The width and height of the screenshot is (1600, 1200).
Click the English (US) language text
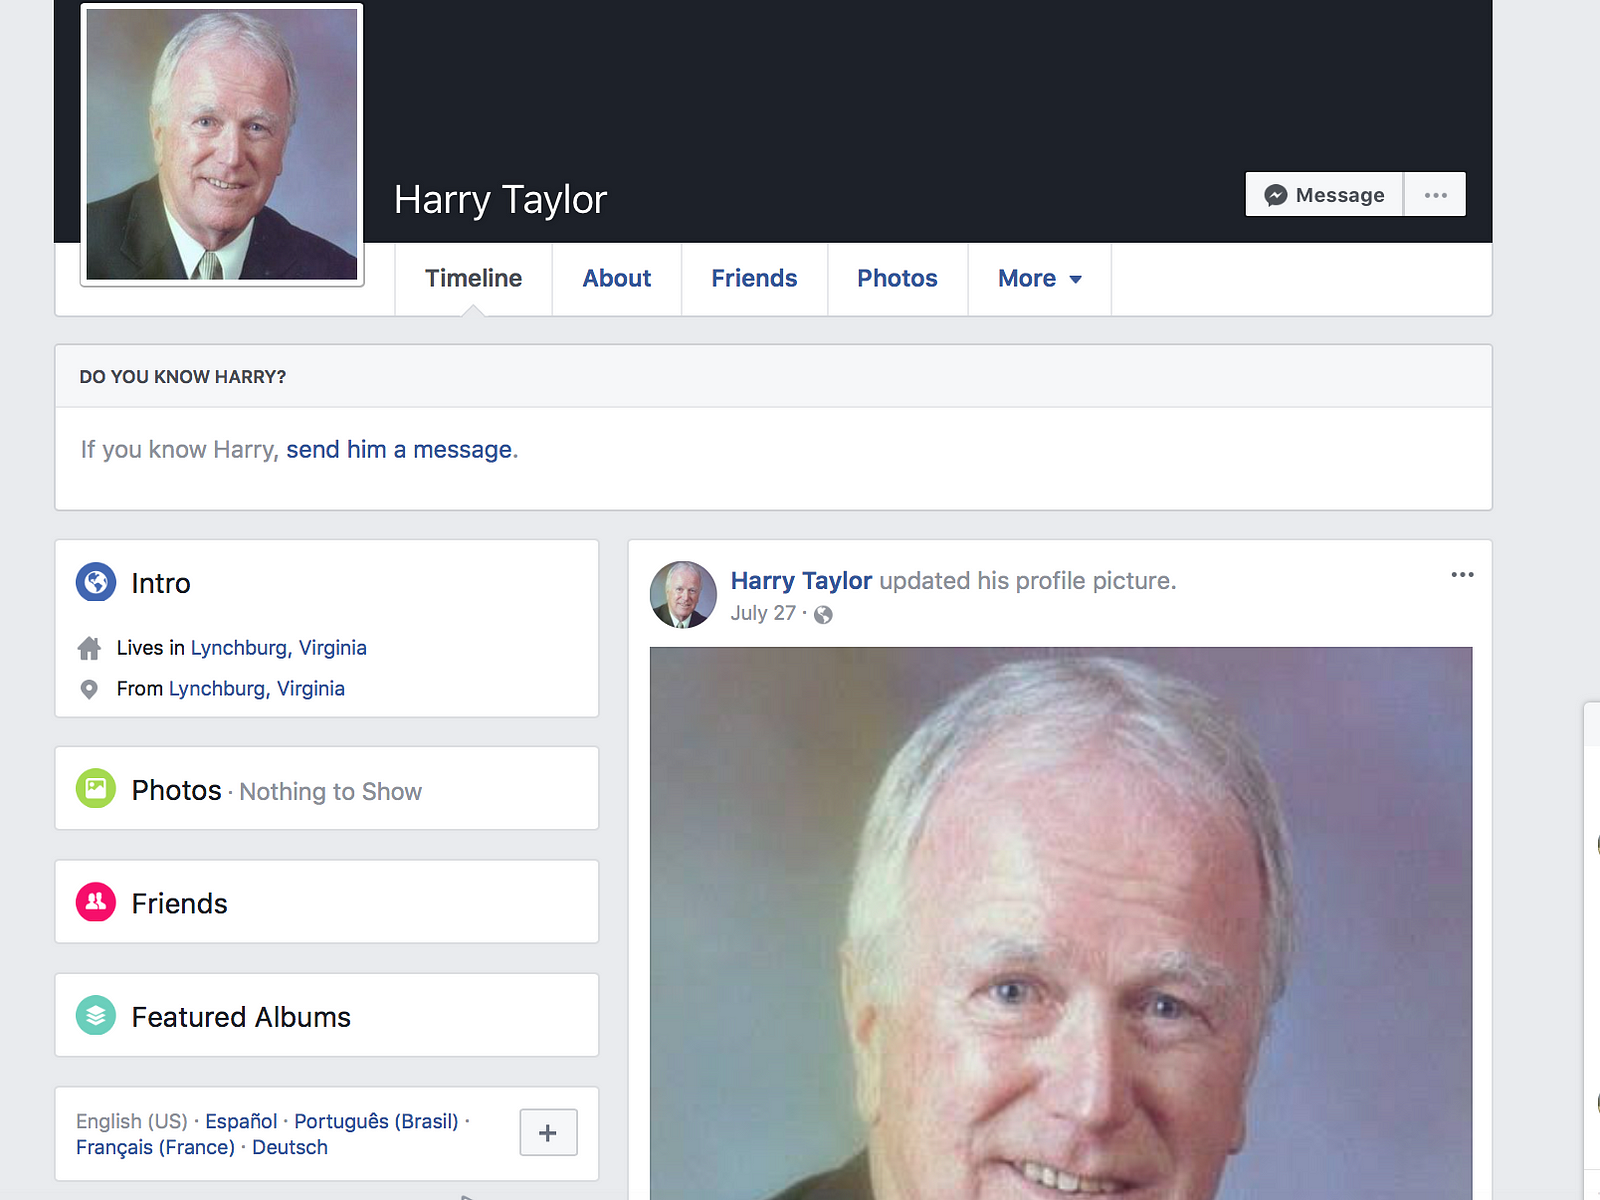132,1121
